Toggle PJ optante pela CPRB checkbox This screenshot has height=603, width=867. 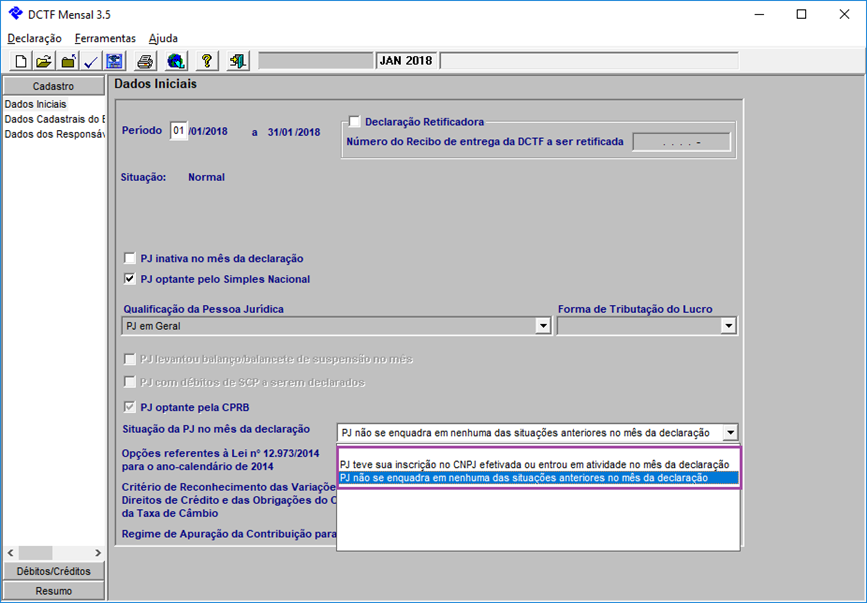pyautogui.click(x=129, y=407)
